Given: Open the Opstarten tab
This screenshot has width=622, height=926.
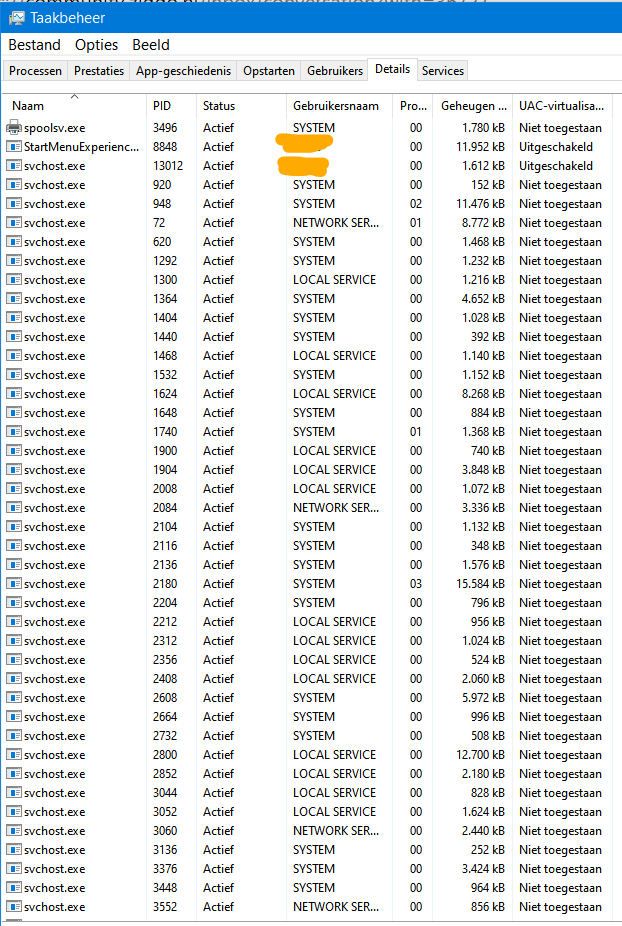Looking at the screenshot, I should pyautogui.click(x=269, y=71).
